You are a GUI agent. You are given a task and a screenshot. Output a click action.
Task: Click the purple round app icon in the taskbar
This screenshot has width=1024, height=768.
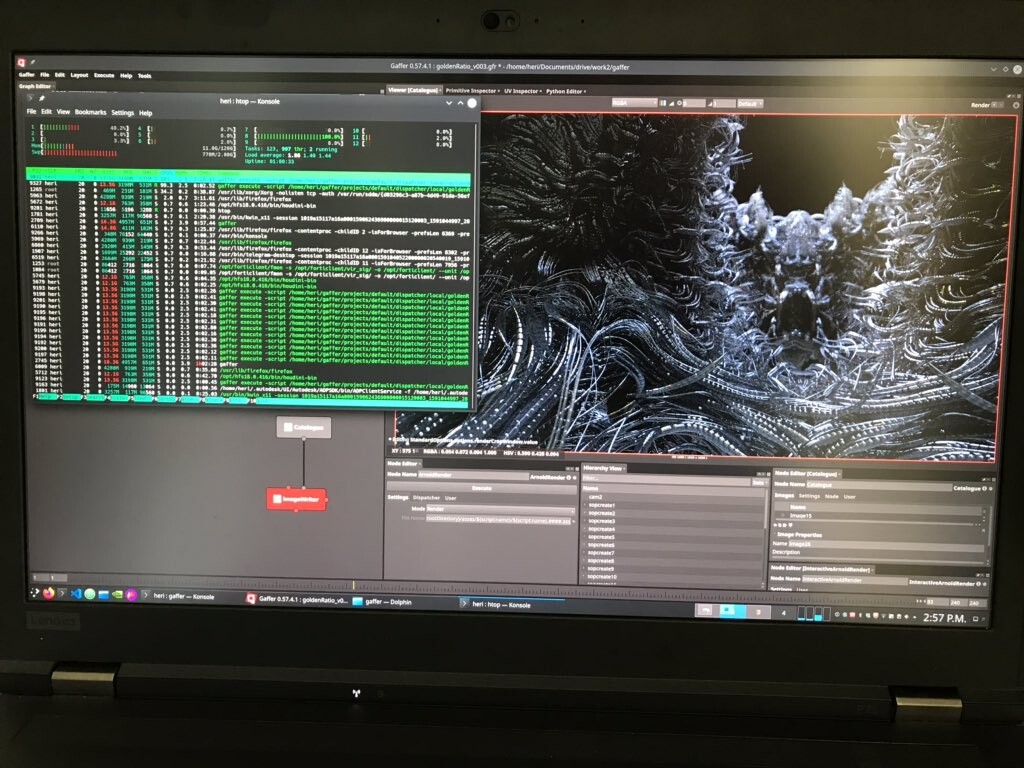pos(131,595)
